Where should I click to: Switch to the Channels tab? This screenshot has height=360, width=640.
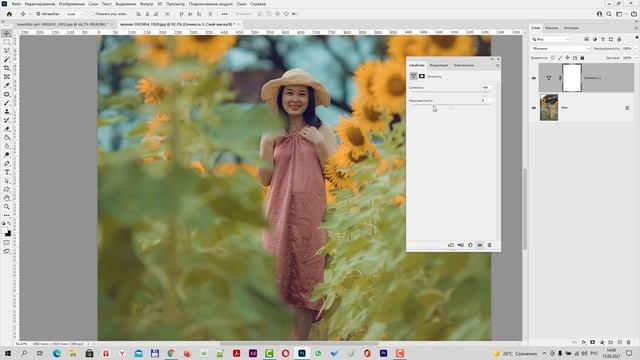pos(551,28)
